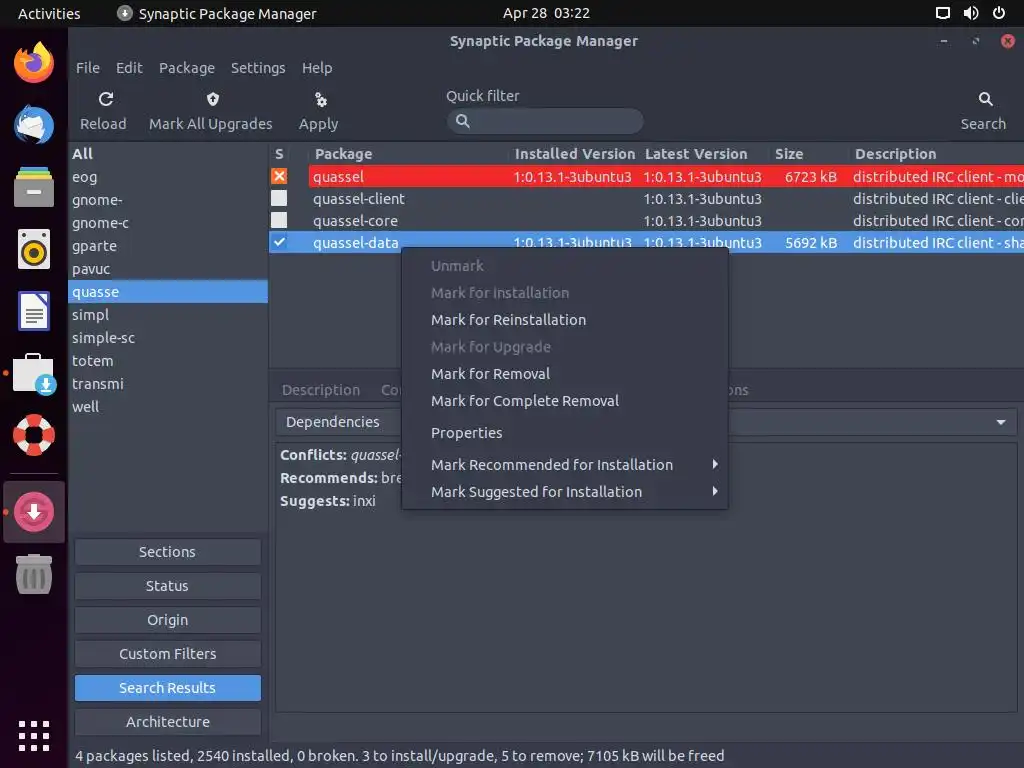The width and height of the screenshot is (1024, 768).
Task: Open the Dependencies dropdown arrow
Action: pos(1000,423)
